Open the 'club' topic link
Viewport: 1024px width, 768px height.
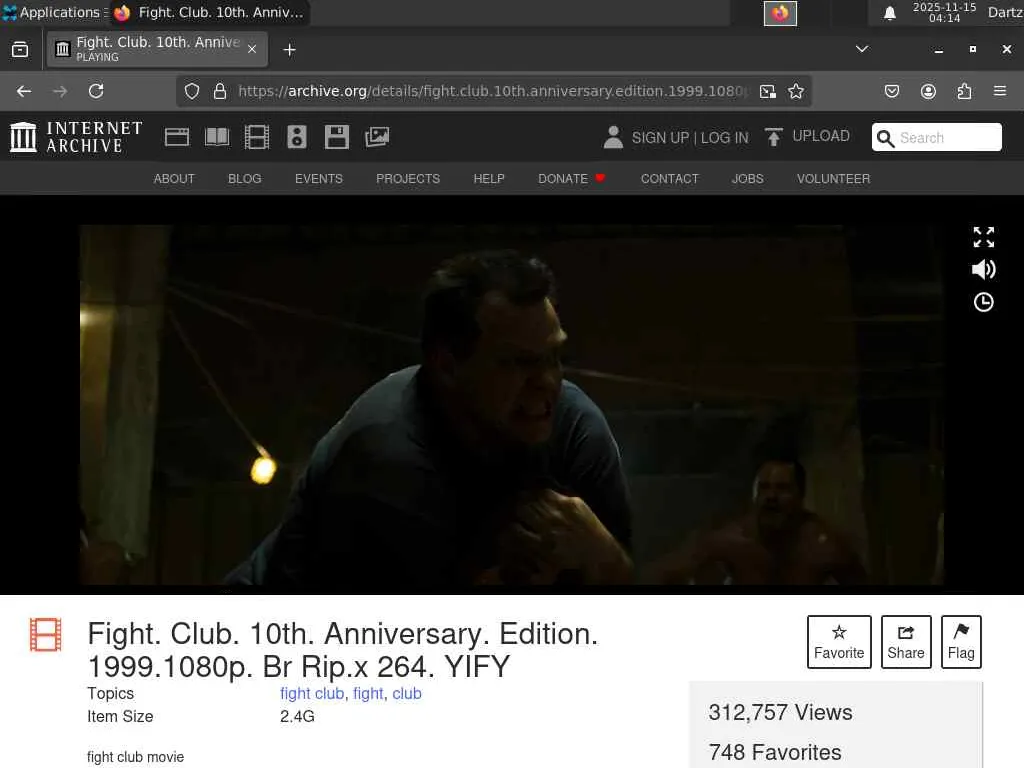(x=407, y=694)
